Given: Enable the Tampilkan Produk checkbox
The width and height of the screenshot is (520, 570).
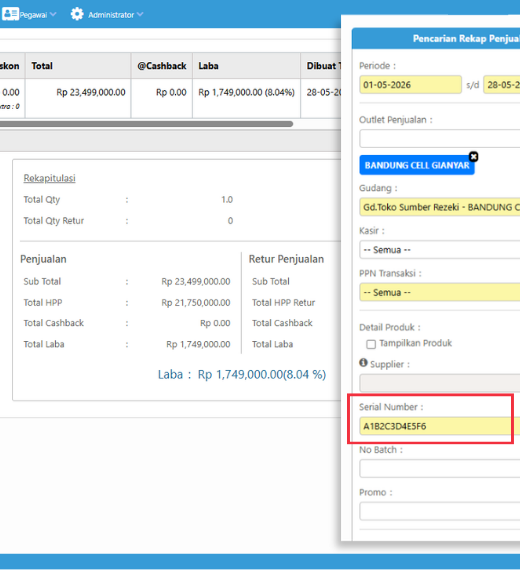Looking at the screenshot, I should click(371, 344).
